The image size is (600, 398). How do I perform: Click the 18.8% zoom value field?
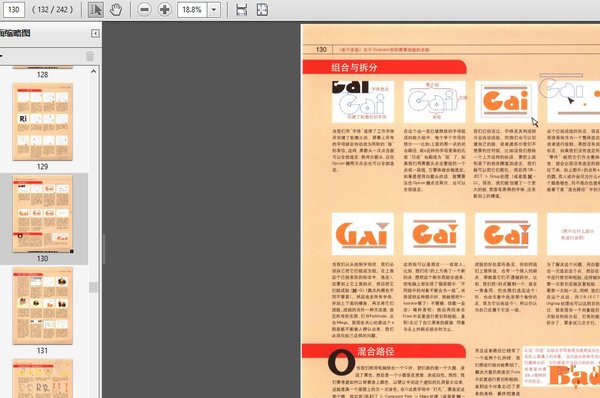click(x=192, y=10)
